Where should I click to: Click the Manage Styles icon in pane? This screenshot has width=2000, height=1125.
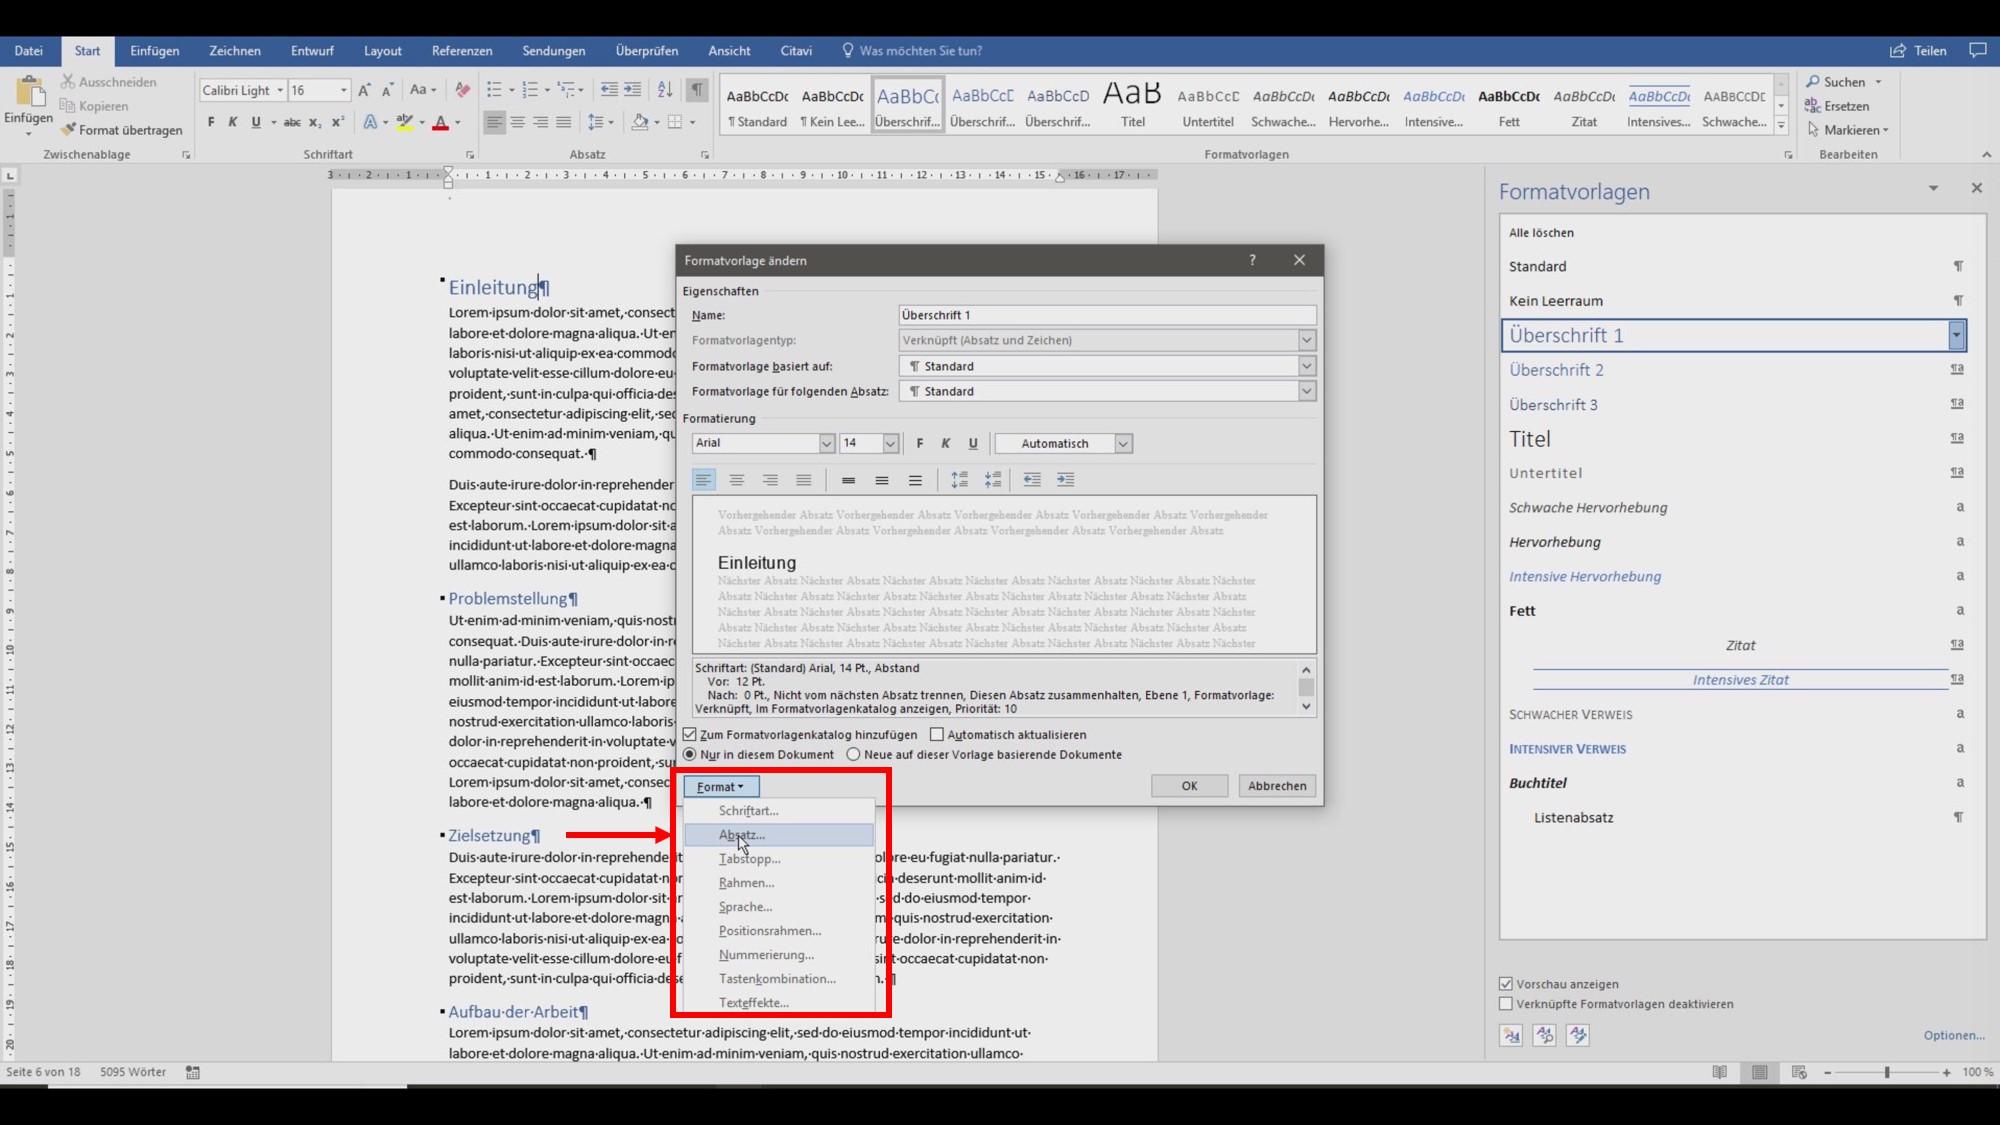point(1579,1035)
